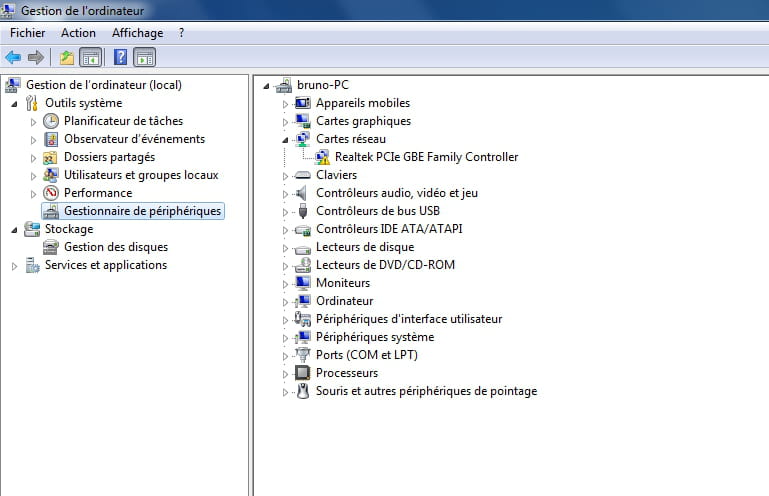This screenshot has height=496, width=769.
Task: Open the Affichage menu
Action: [137, 33]
